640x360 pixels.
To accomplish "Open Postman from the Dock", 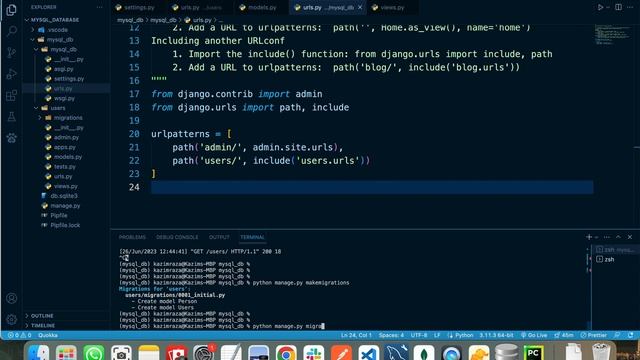I will pyautogui.click(x=341, y=353).
